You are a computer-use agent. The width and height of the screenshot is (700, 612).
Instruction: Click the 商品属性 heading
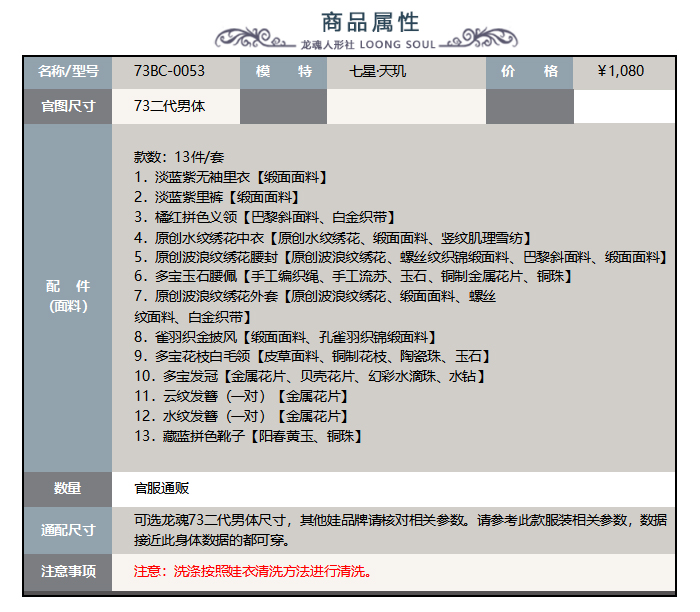370,22
